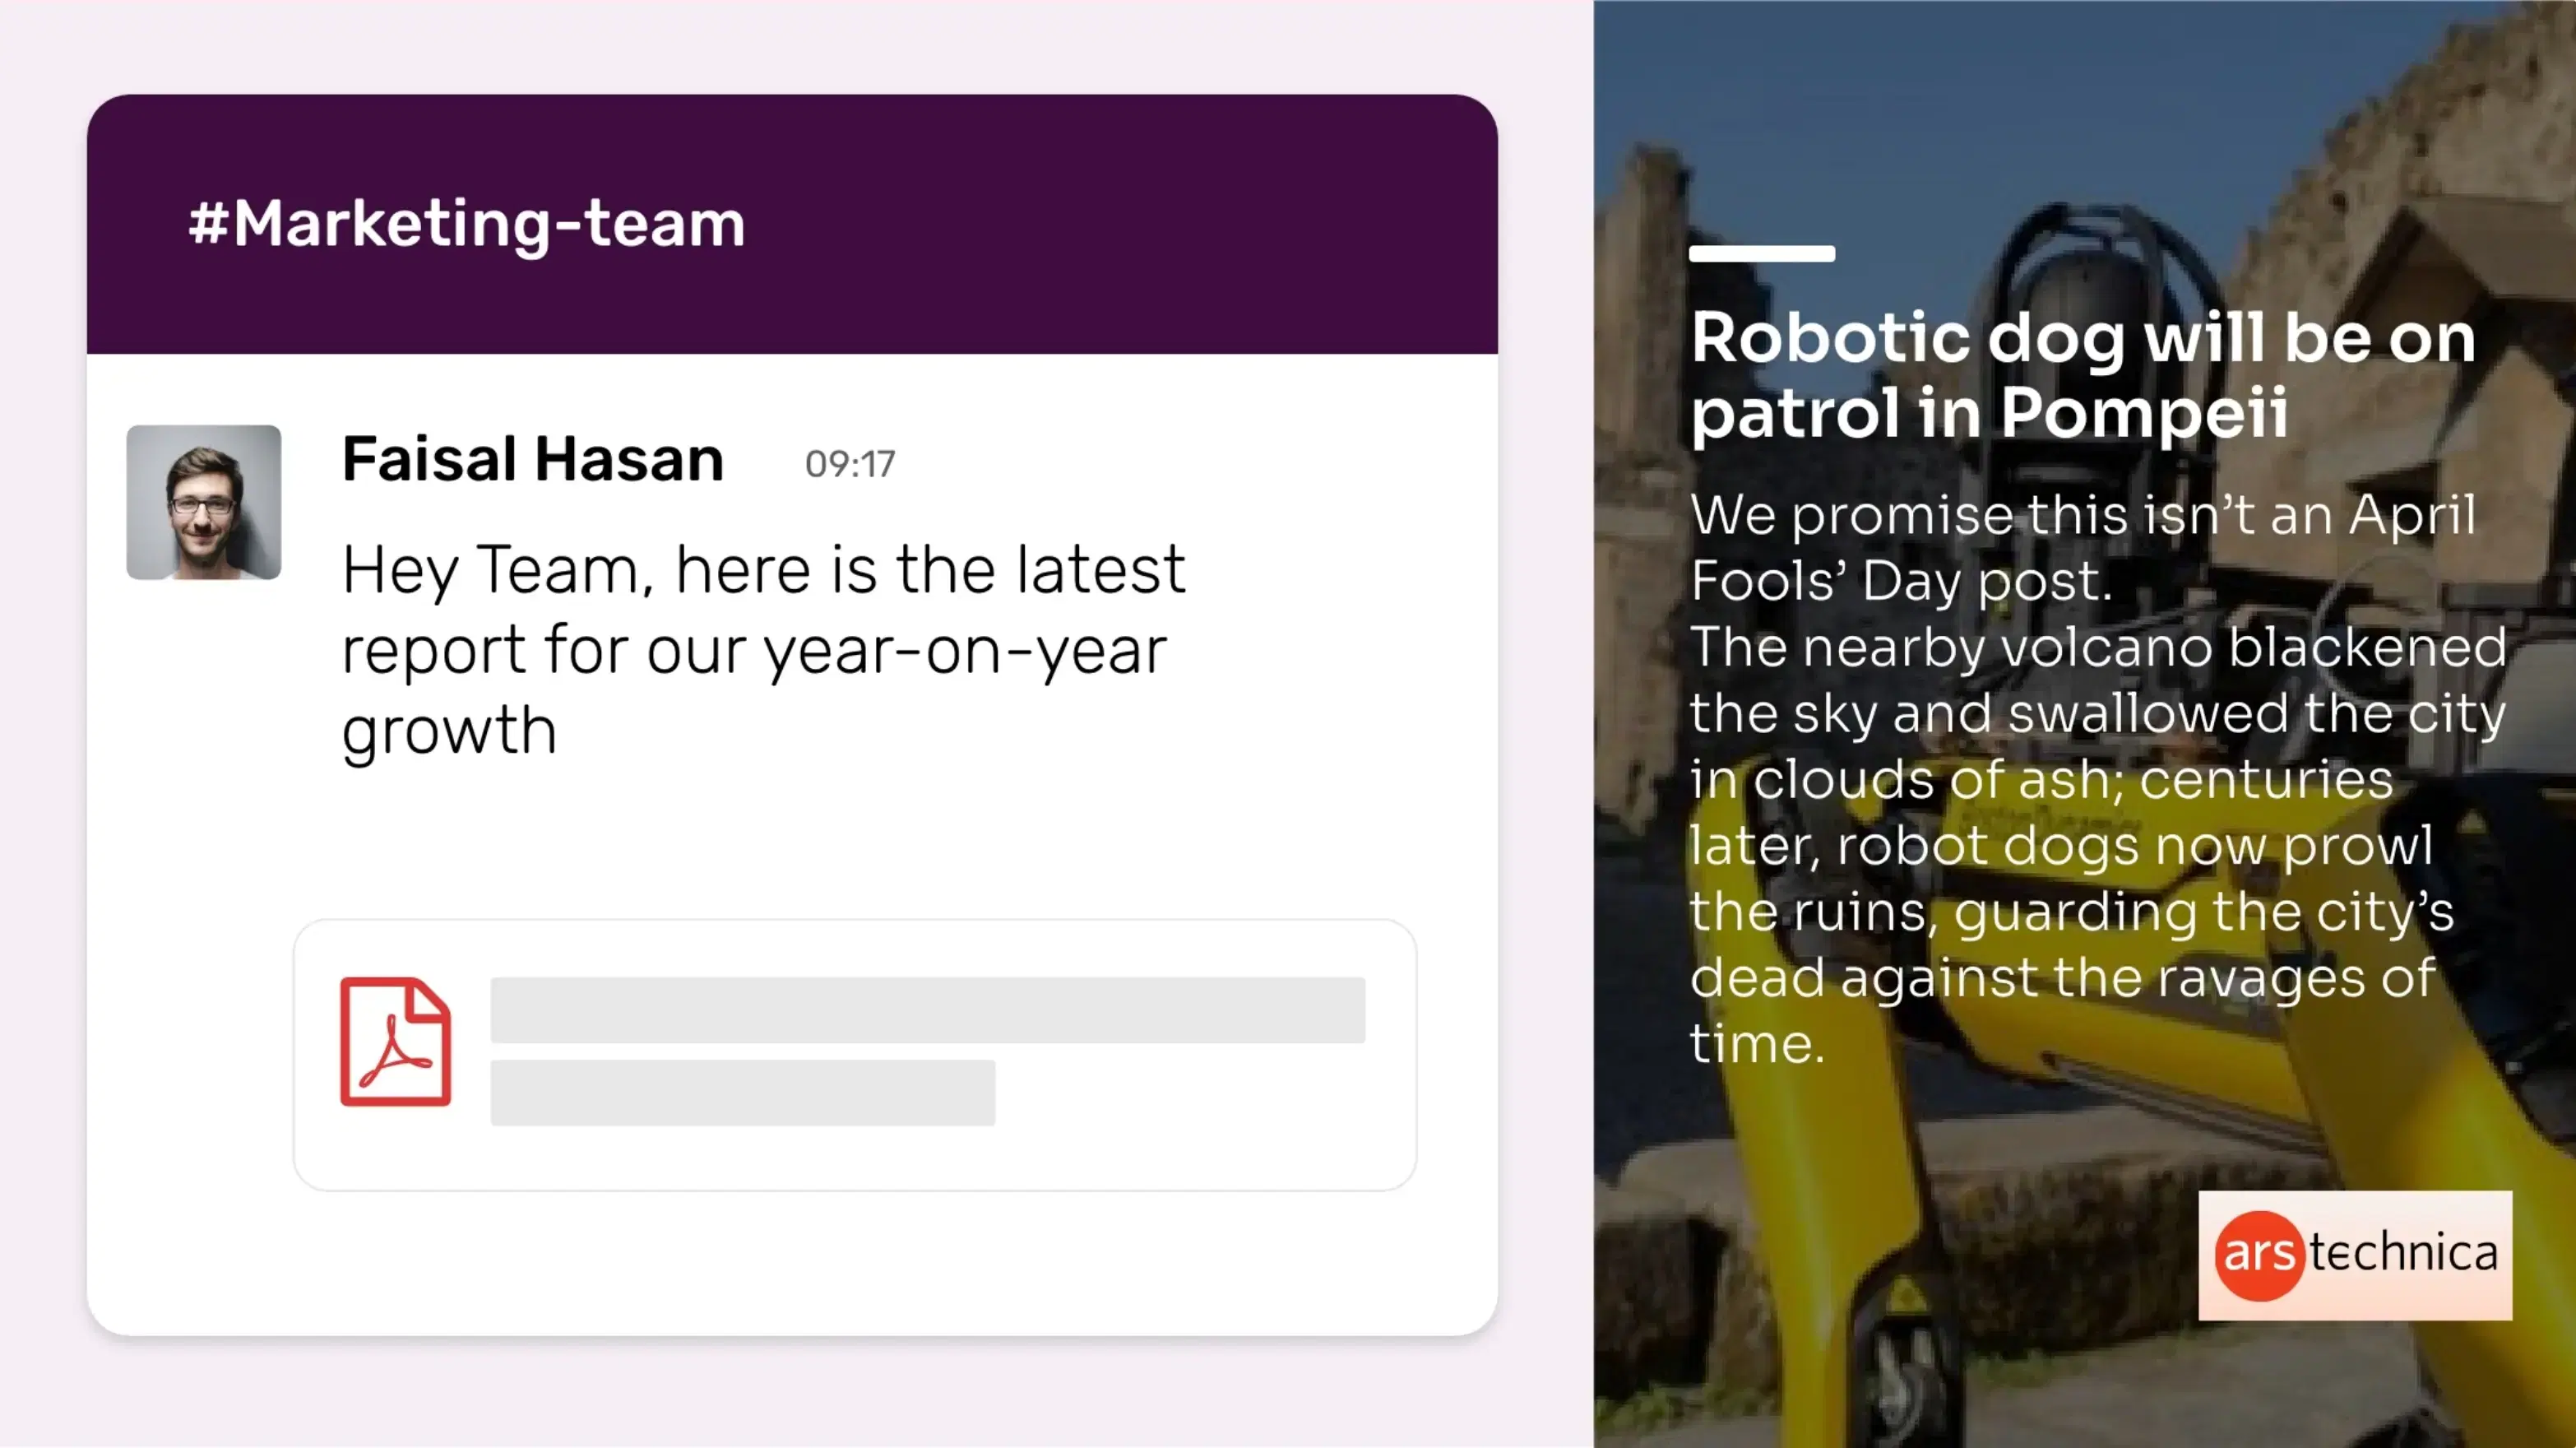
Task: Open the red PDF file icon
Action: coord(395,1041)
